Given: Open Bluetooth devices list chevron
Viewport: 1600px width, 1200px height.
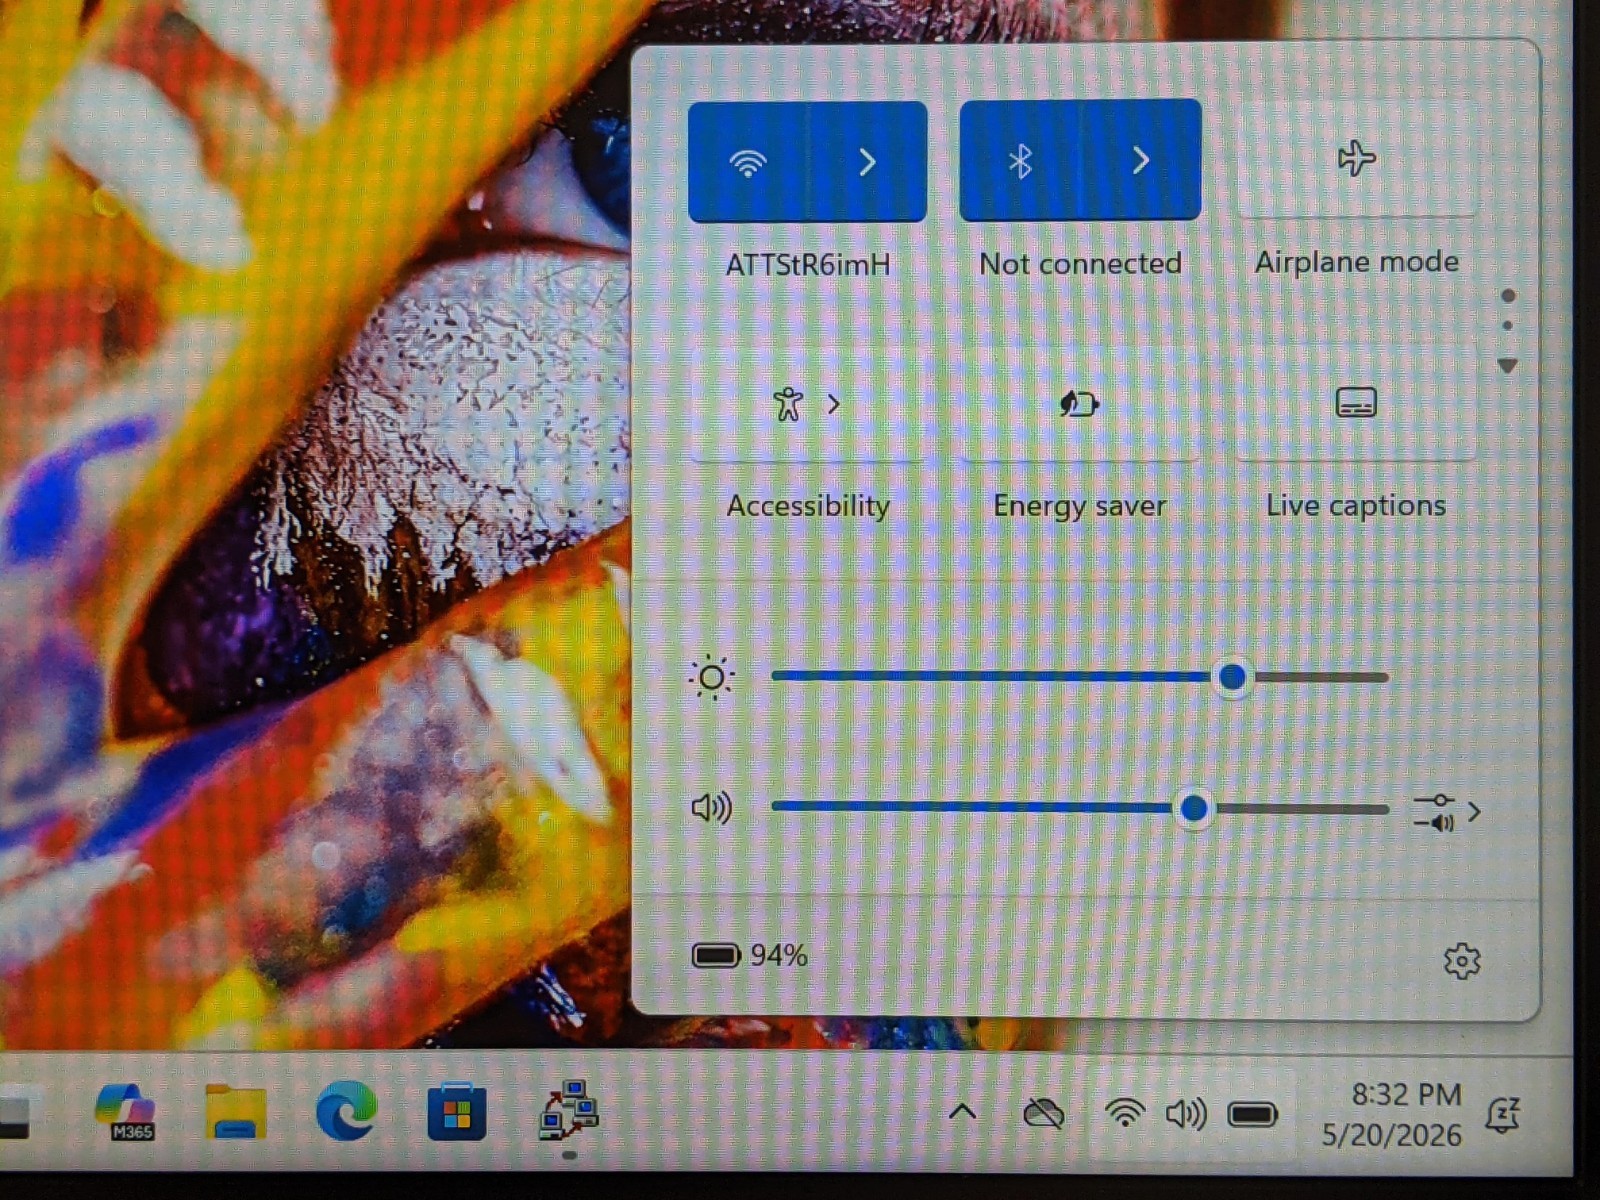Looking at the screenshot, I should pyautogui.click(x=1141, y=160).
